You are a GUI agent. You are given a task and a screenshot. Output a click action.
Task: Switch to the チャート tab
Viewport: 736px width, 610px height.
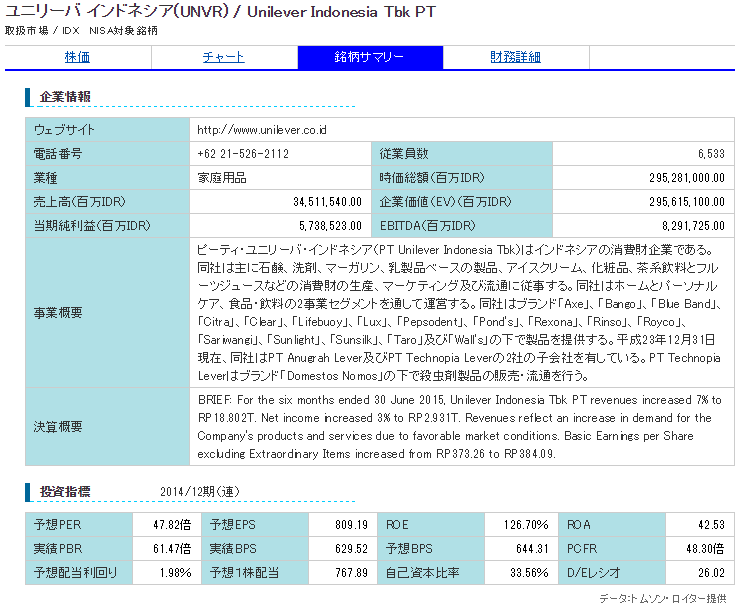click(223, 57)
